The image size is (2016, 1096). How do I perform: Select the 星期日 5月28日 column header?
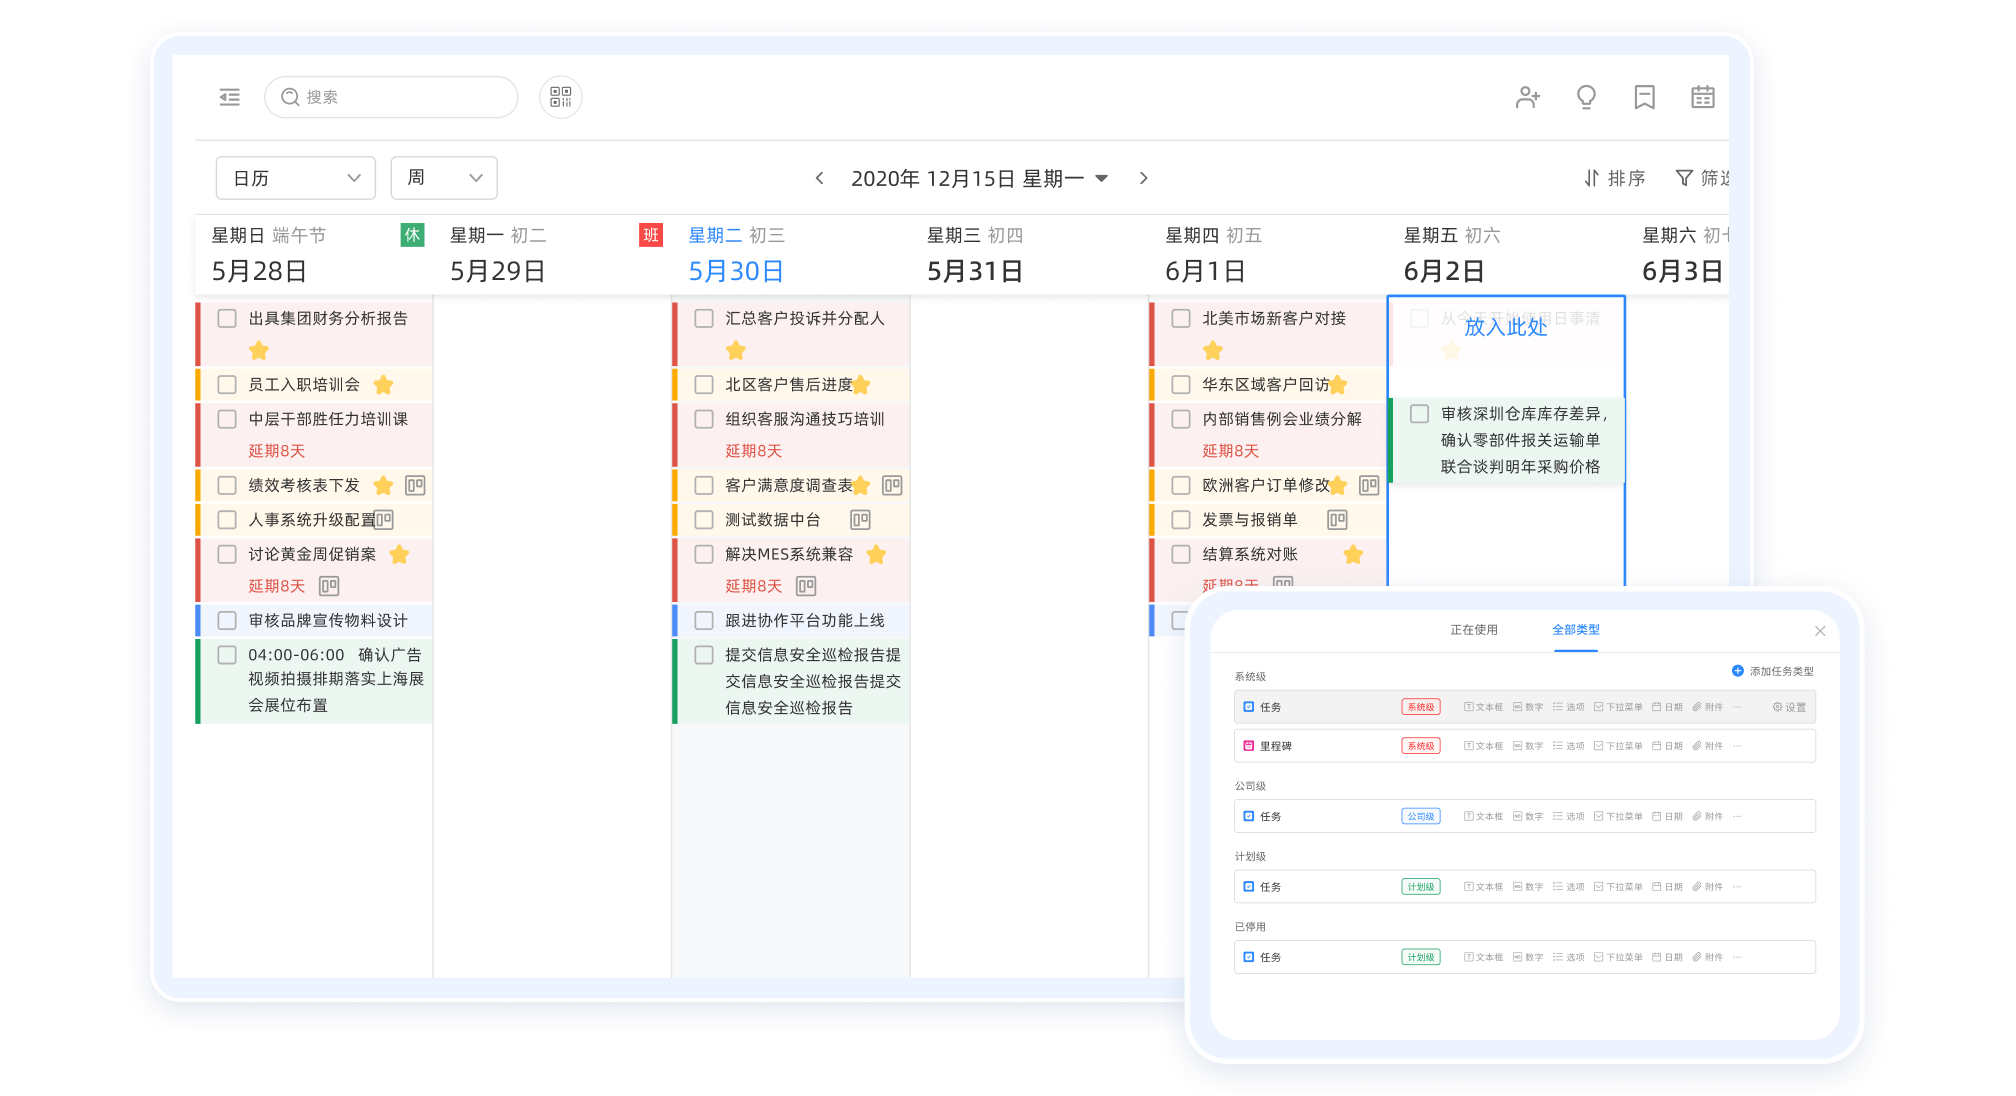[314, 254]
